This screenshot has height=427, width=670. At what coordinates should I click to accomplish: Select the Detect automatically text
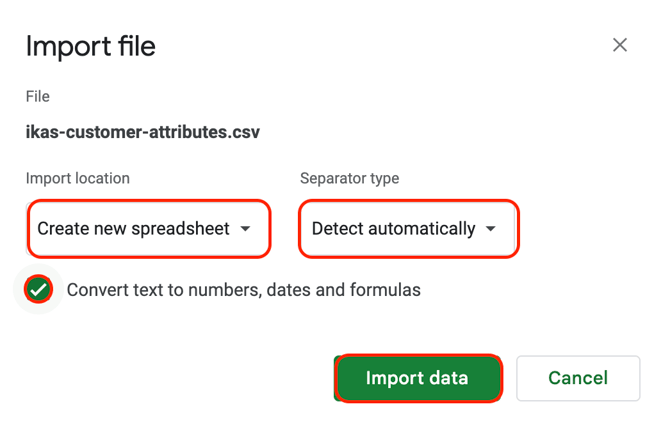(393, 229)
